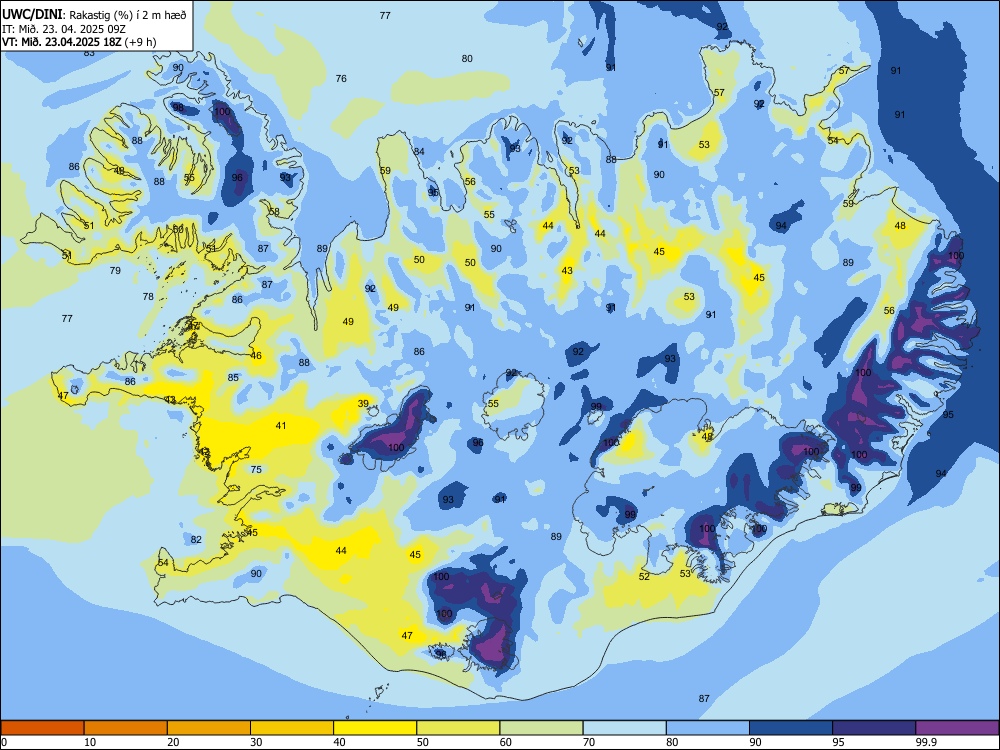The height and width of the screenshot is (750, 1000).
Task: Click the '41' humidity value in the yellow area
Action: click(281, 425)
